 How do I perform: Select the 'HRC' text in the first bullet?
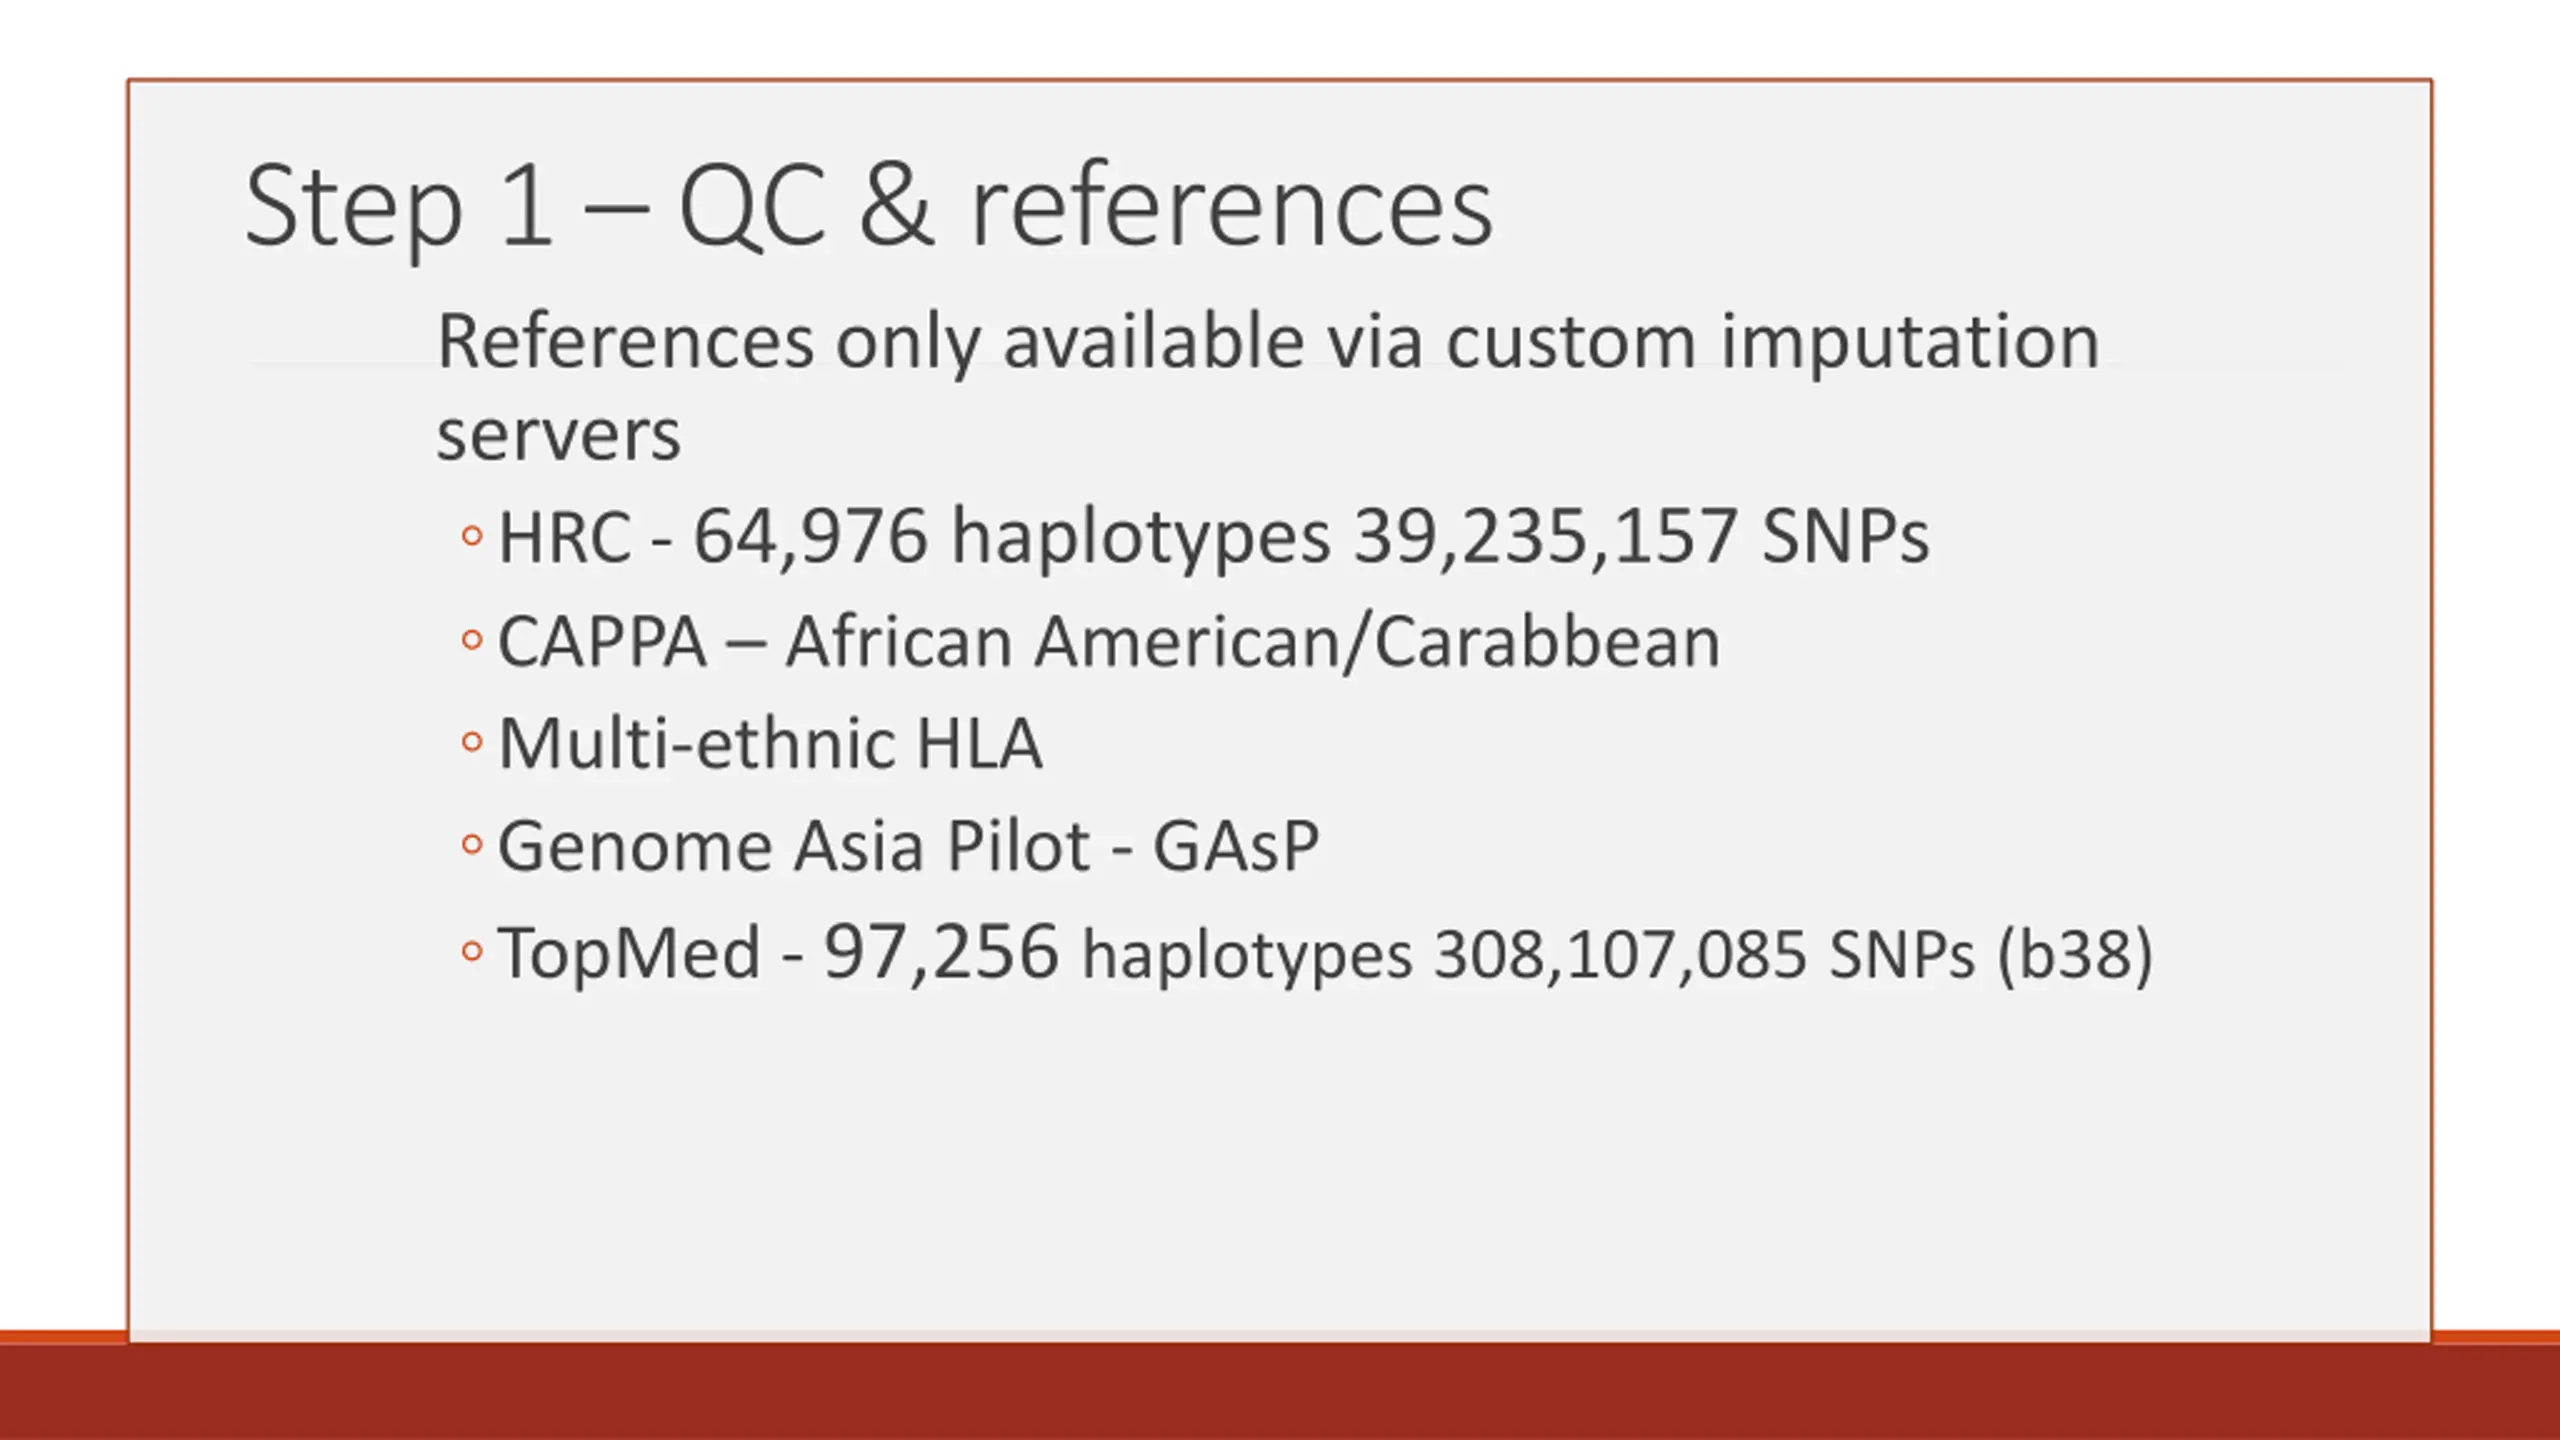click(565, 537)
